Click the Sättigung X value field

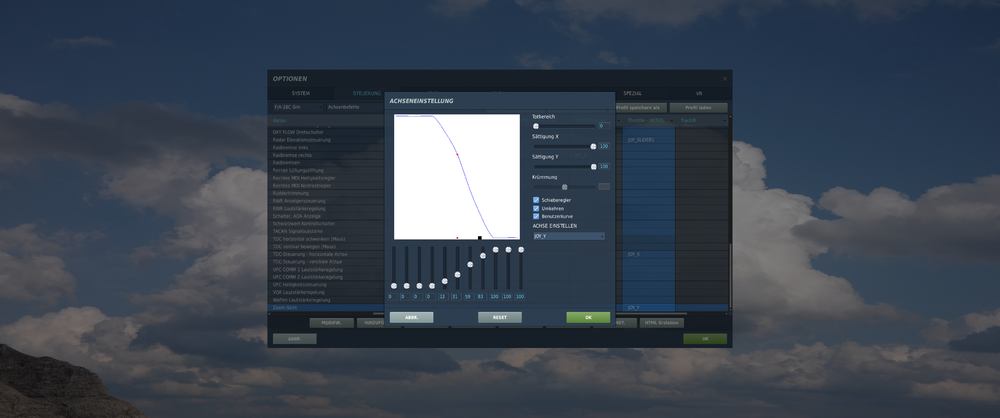(x=604, y=146)
